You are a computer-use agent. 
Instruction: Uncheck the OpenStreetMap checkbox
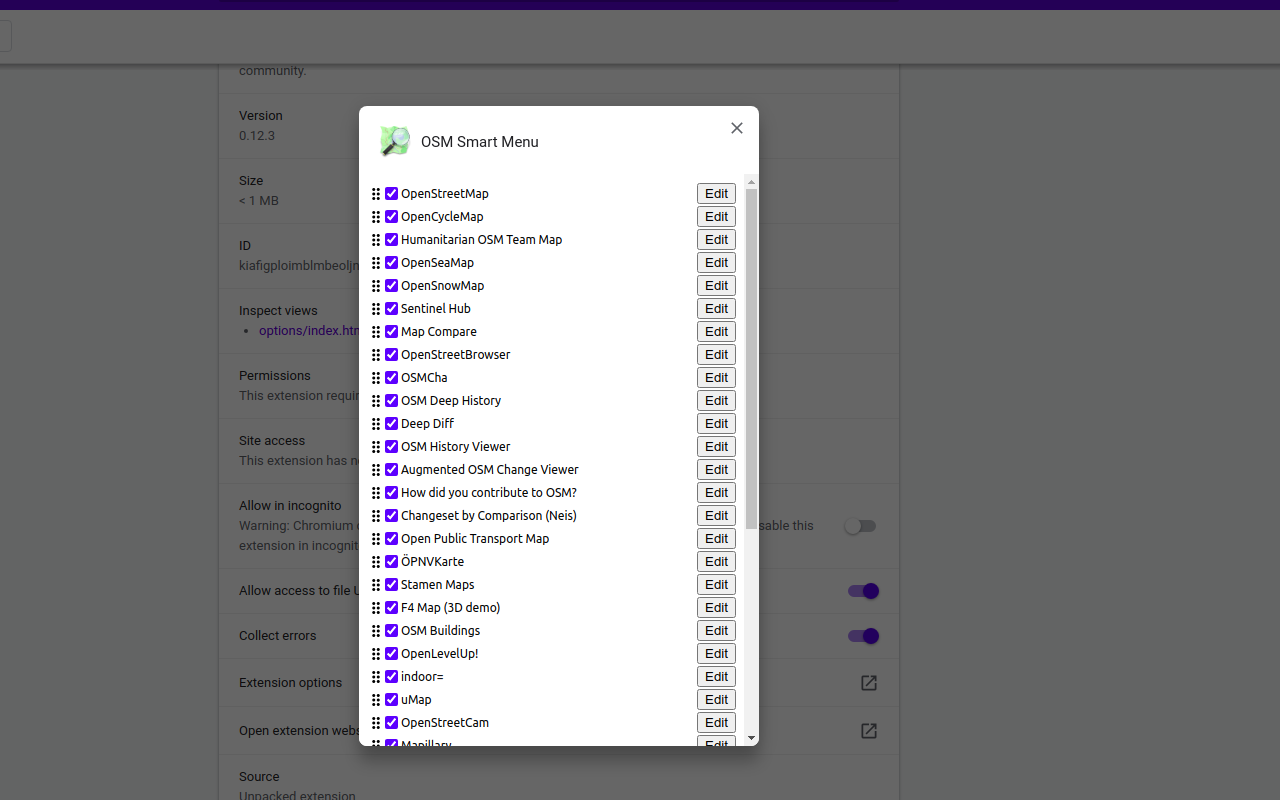point(392,193)
